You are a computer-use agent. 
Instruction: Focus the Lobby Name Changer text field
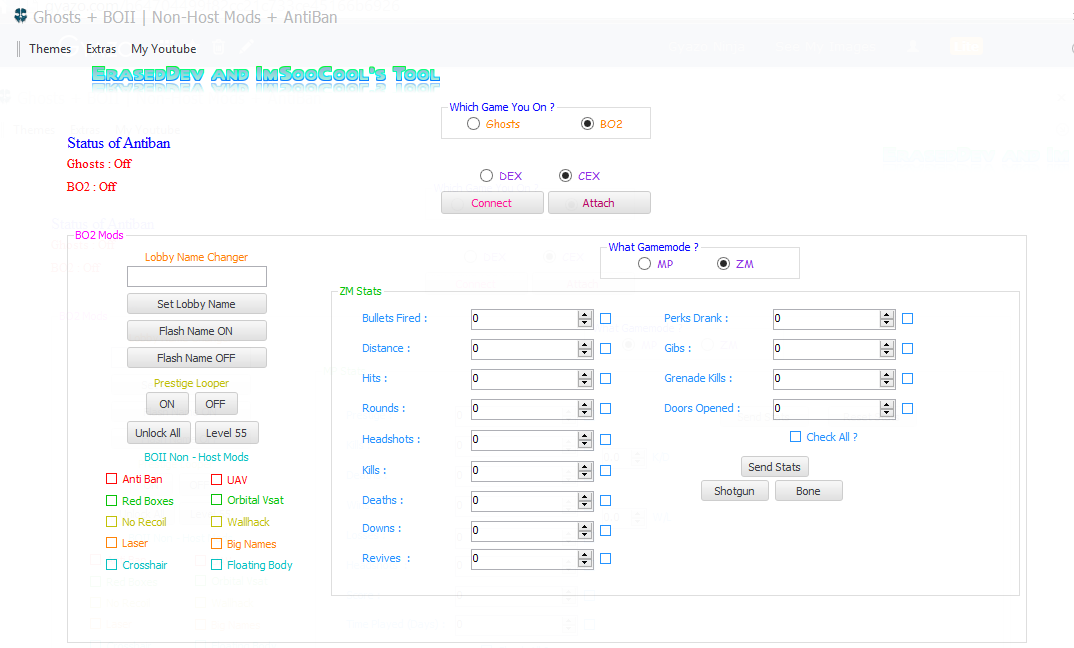(197, 277)
